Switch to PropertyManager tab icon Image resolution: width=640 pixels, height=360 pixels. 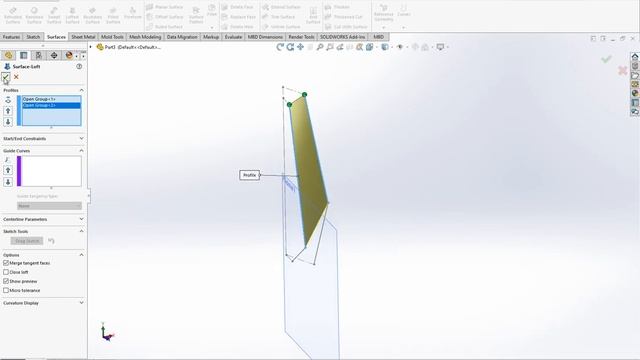pos(24,55)
